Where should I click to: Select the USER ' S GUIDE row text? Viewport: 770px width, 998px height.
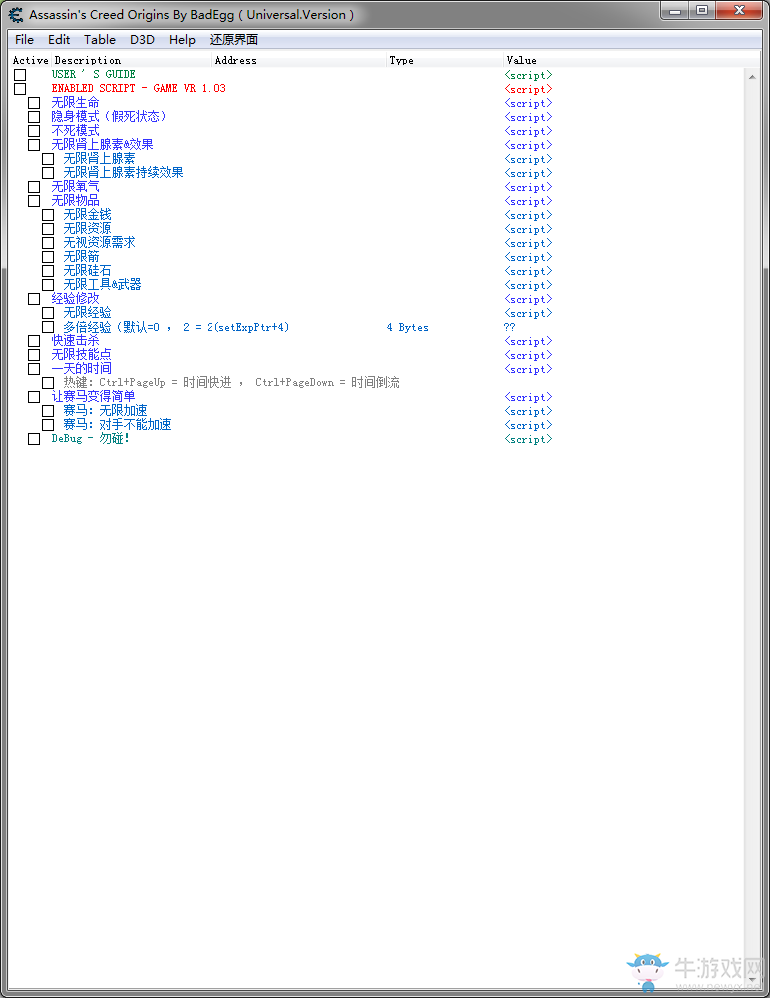(94, 74)
